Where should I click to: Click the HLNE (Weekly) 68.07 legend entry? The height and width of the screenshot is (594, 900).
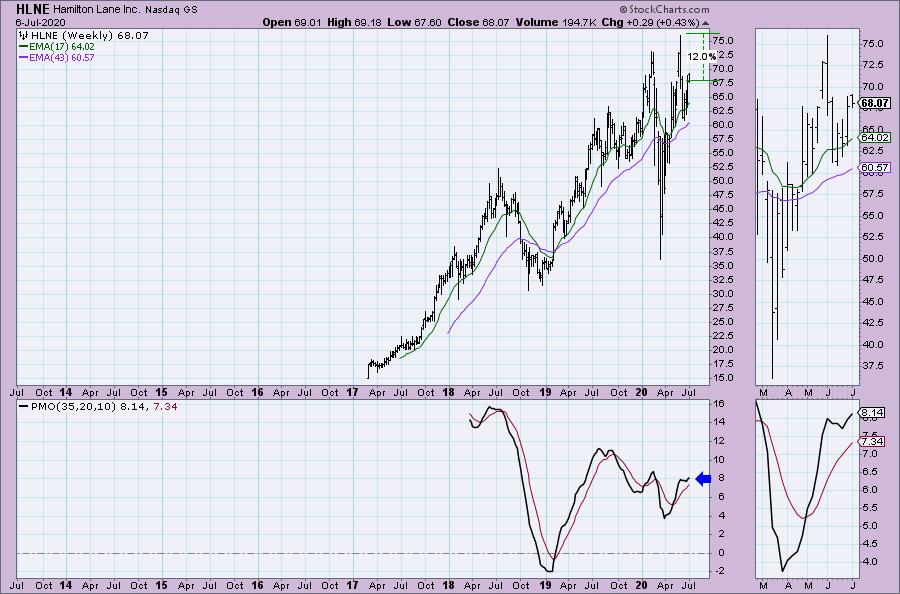point(90,36)
